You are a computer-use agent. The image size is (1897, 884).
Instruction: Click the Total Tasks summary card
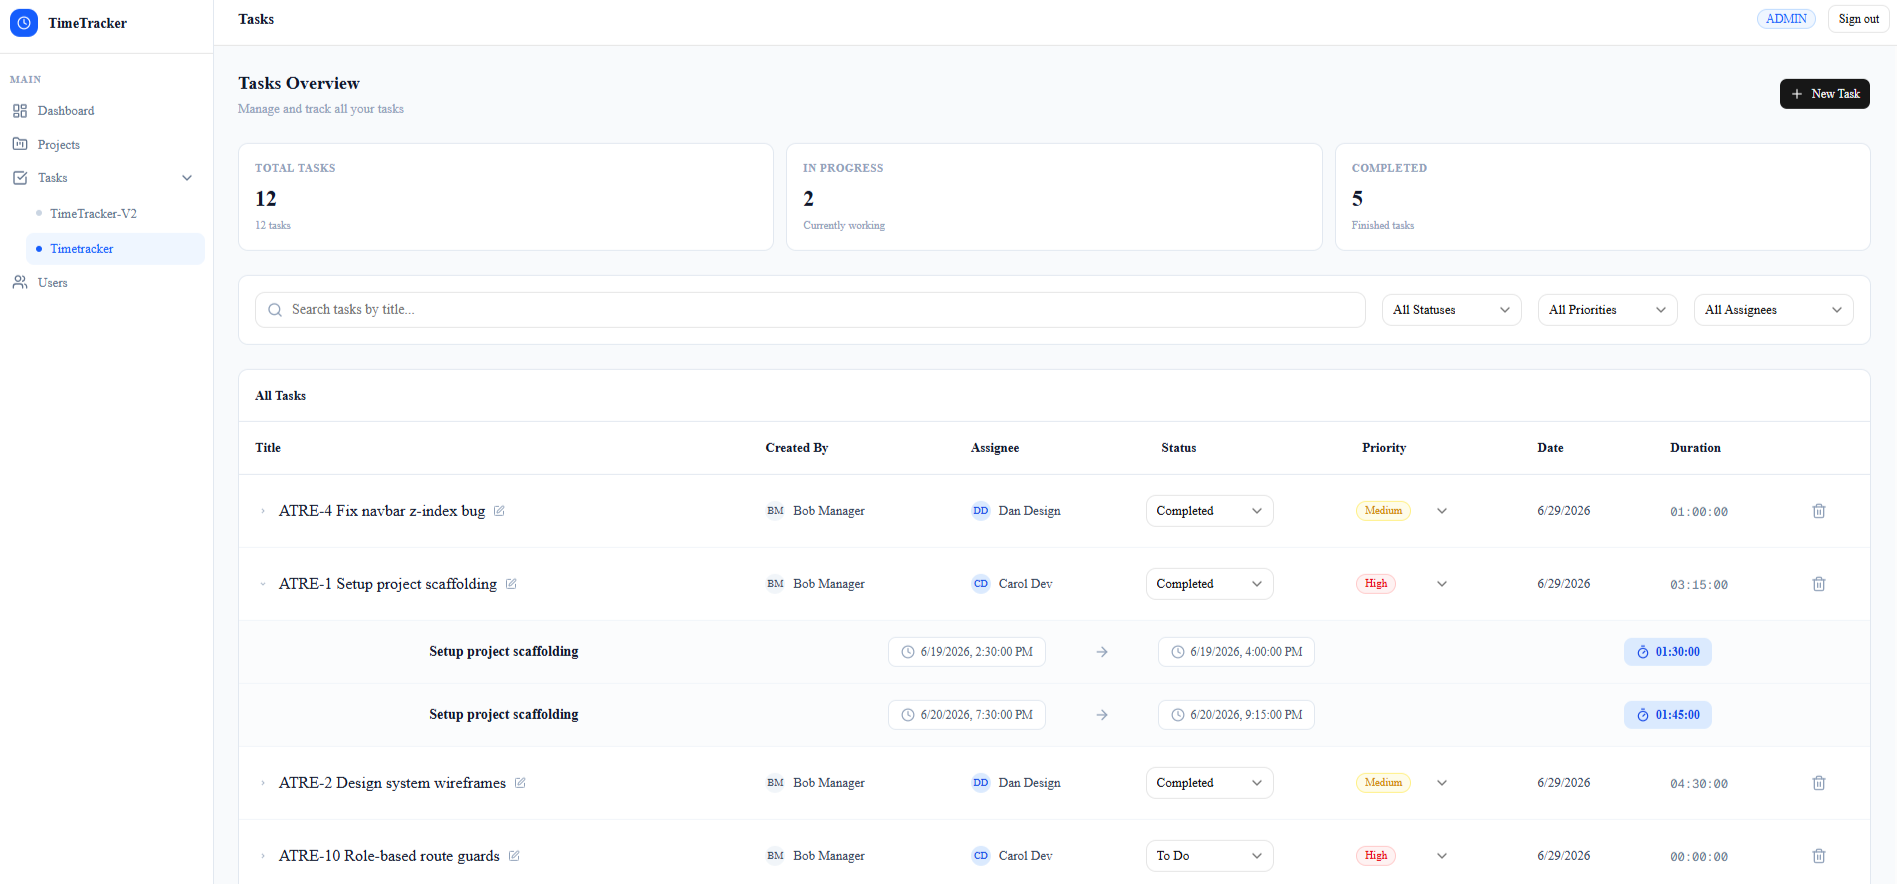(x=506, y=197)
